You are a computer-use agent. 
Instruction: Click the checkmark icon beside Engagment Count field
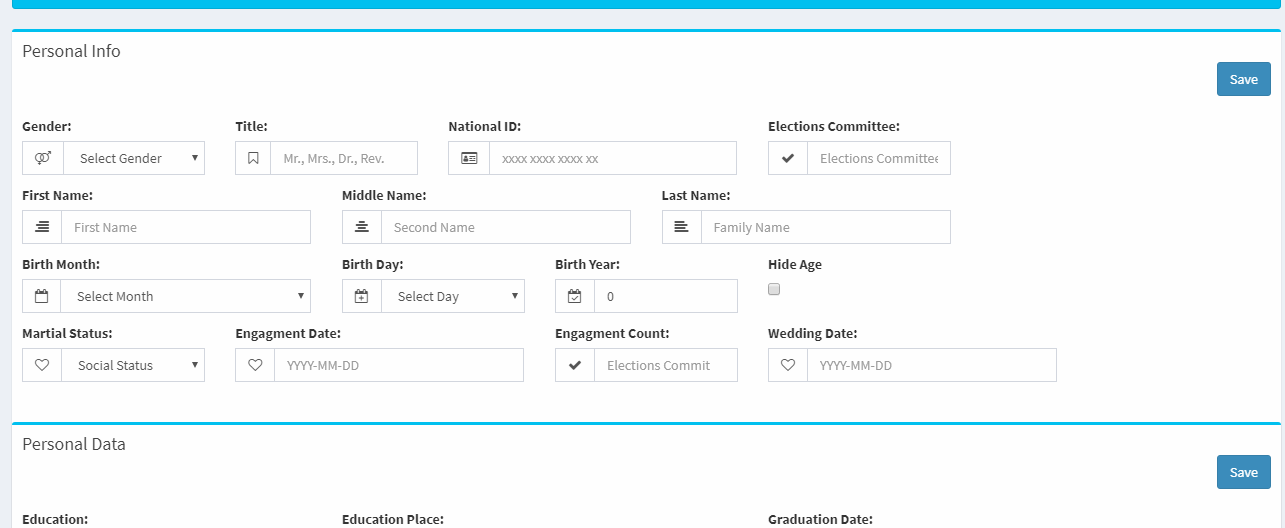[x=575, y=365]
